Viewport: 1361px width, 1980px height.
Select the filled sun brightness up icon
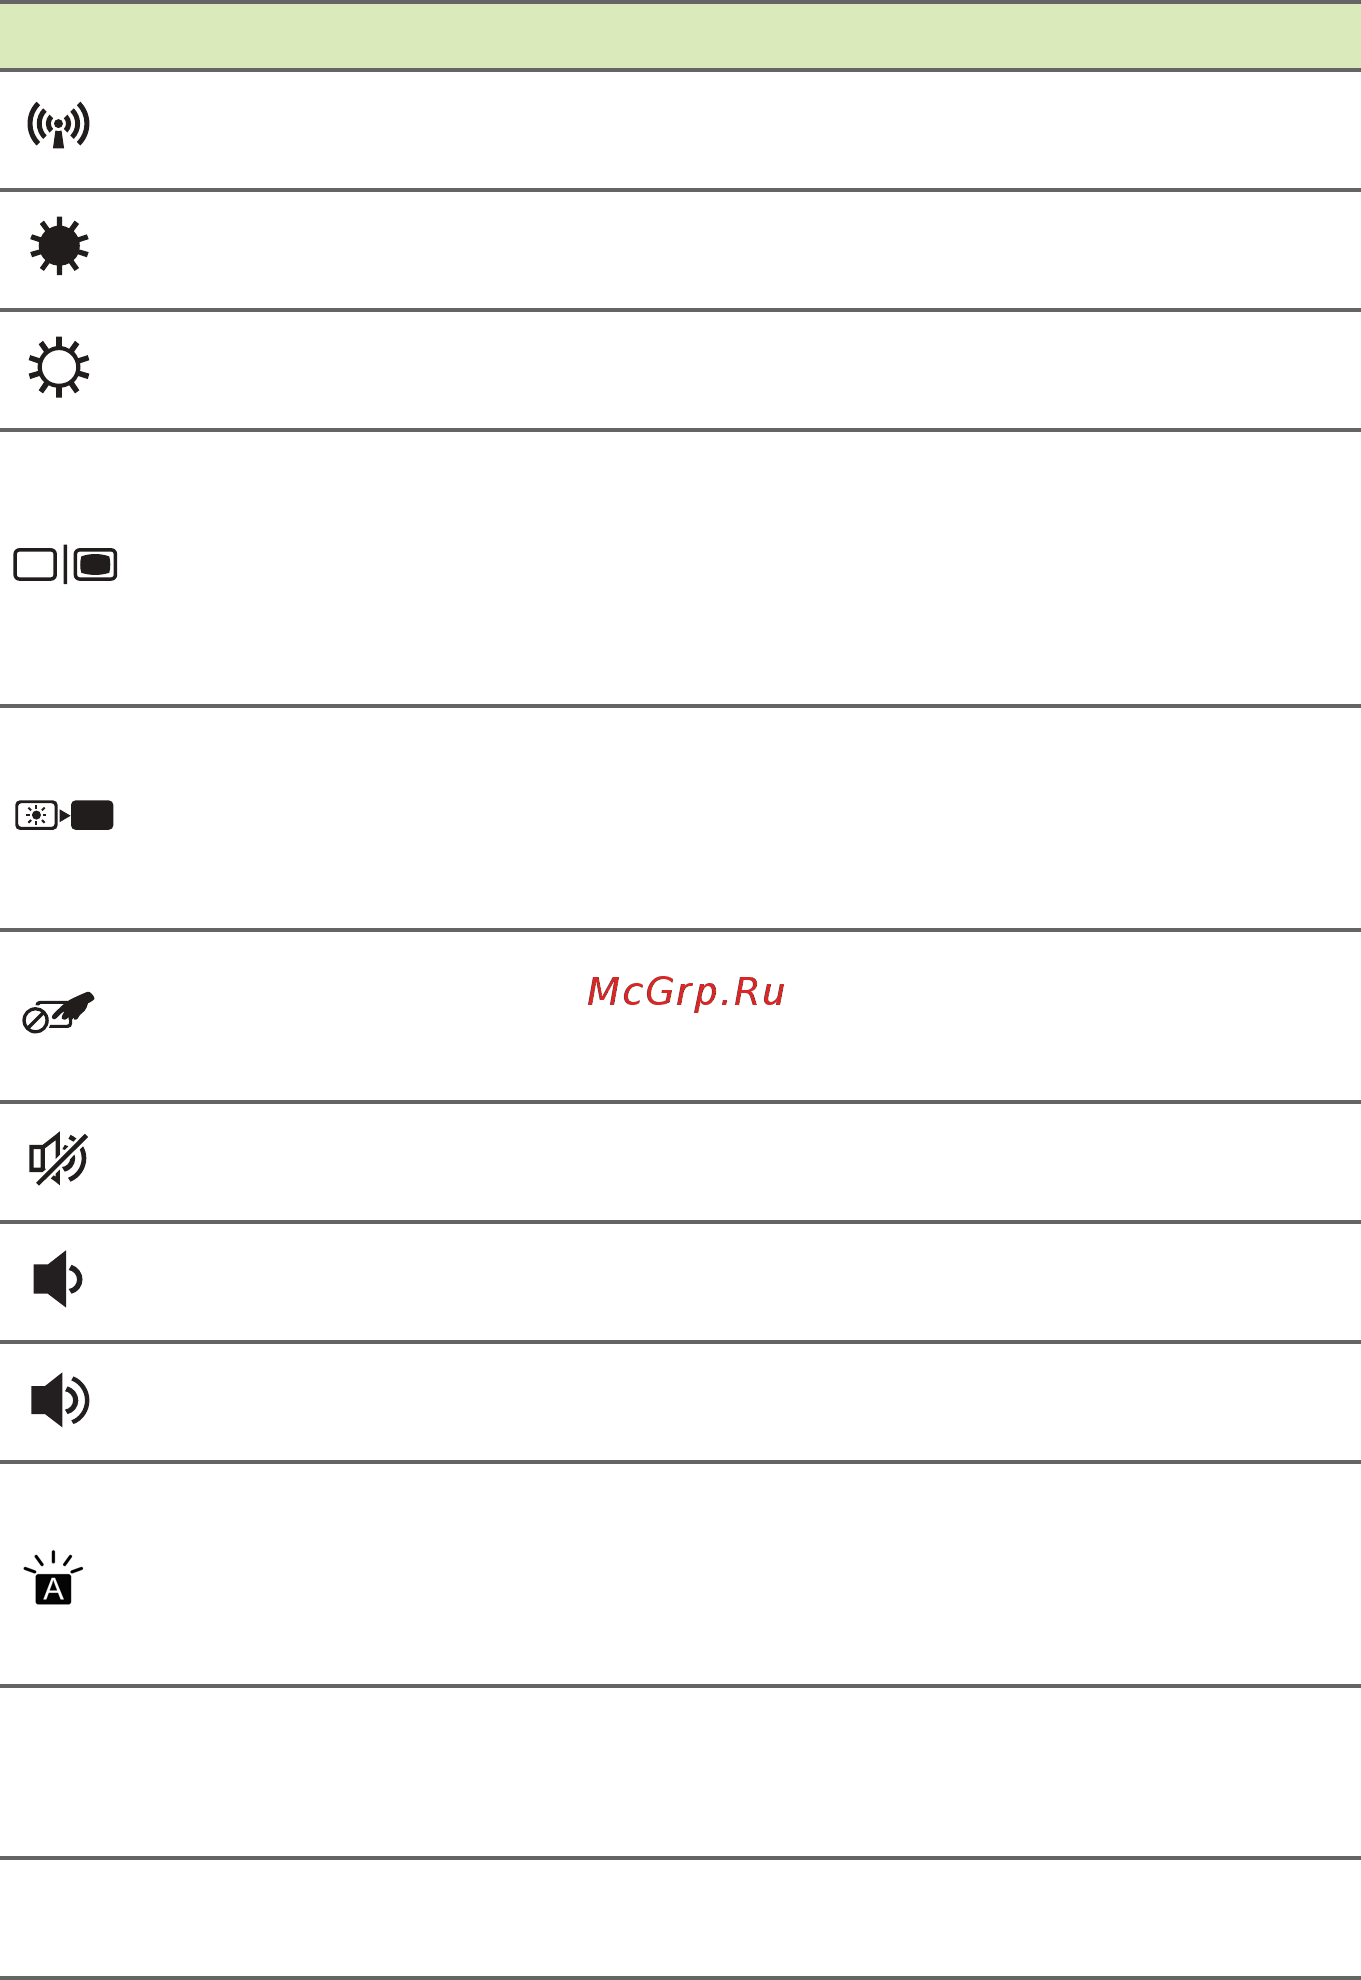pyautogui.click(x=59, y=246)
